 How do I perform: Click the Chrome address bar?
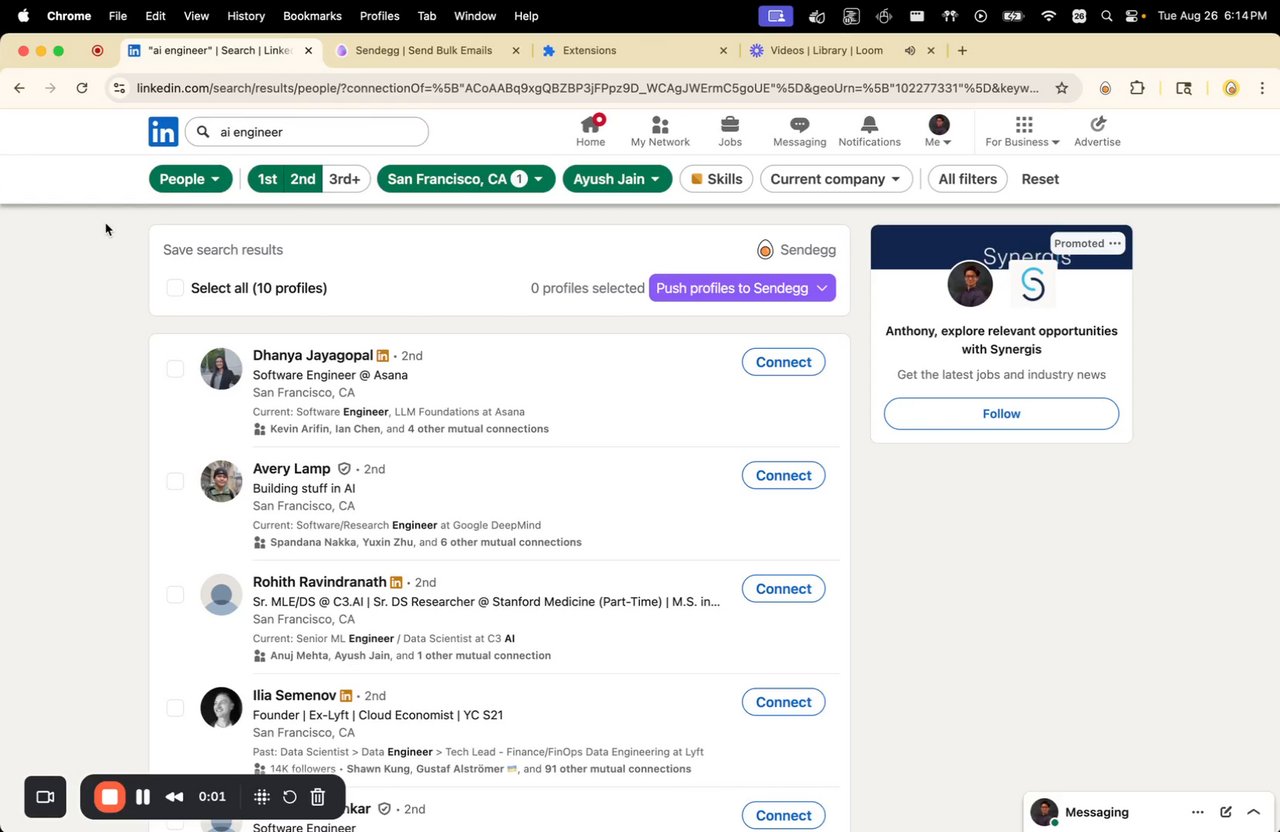(x=587, y=88)
